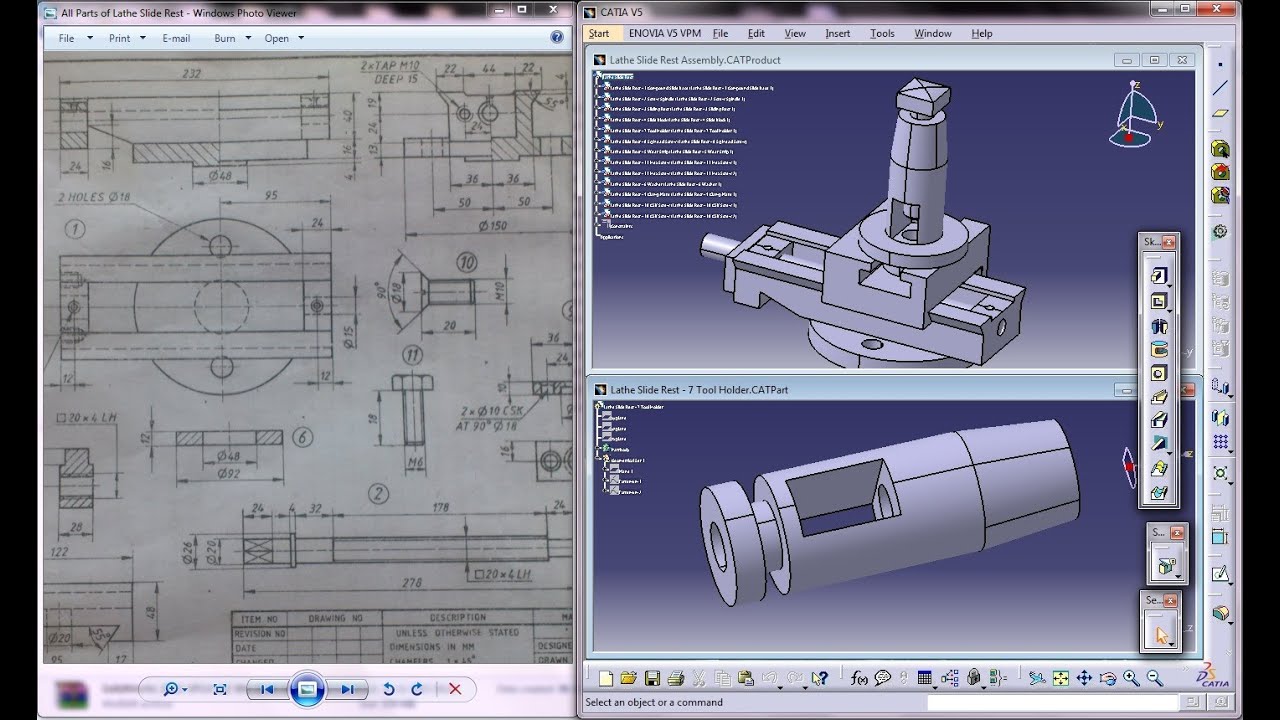Rotate photo counterclockwise

pyautogui.click(x=389, y=689)
